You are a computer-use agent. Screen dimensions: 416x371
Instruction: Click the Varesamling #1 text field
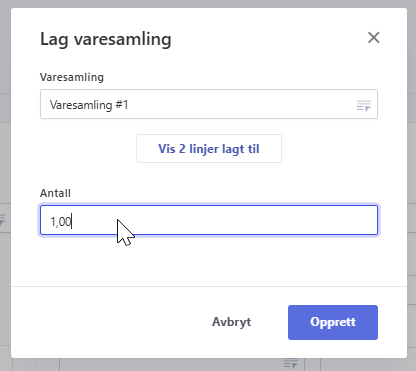click(x=209, y=104)
